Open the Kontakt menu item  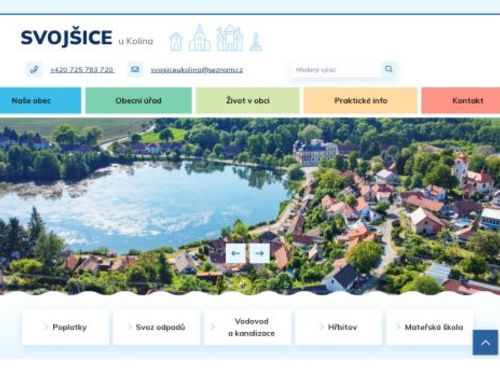click(x=461, y=100)
